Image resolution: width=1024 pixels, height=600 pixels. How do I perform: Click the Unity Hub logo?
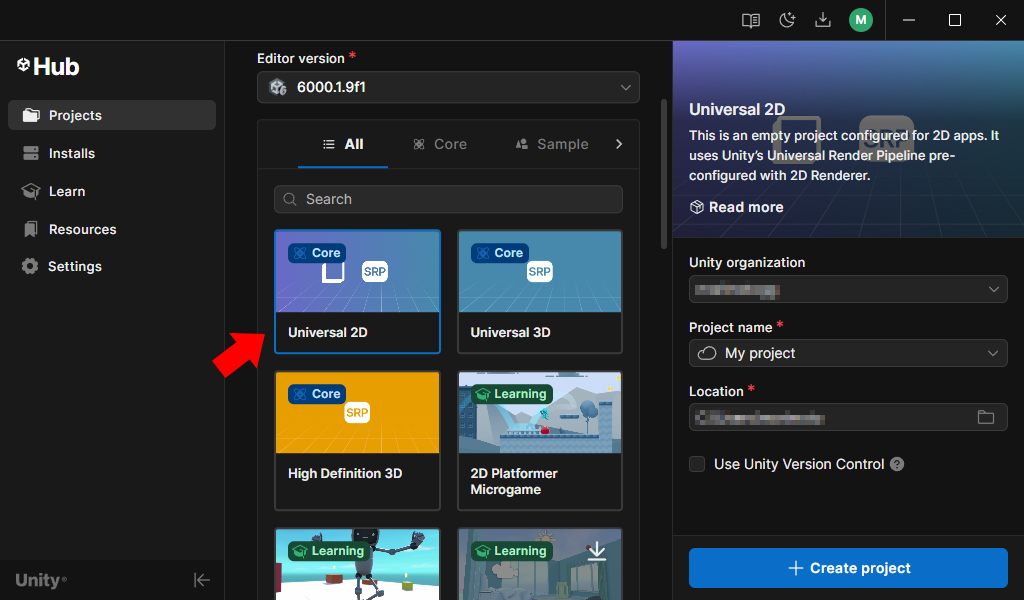click(48, 66)
